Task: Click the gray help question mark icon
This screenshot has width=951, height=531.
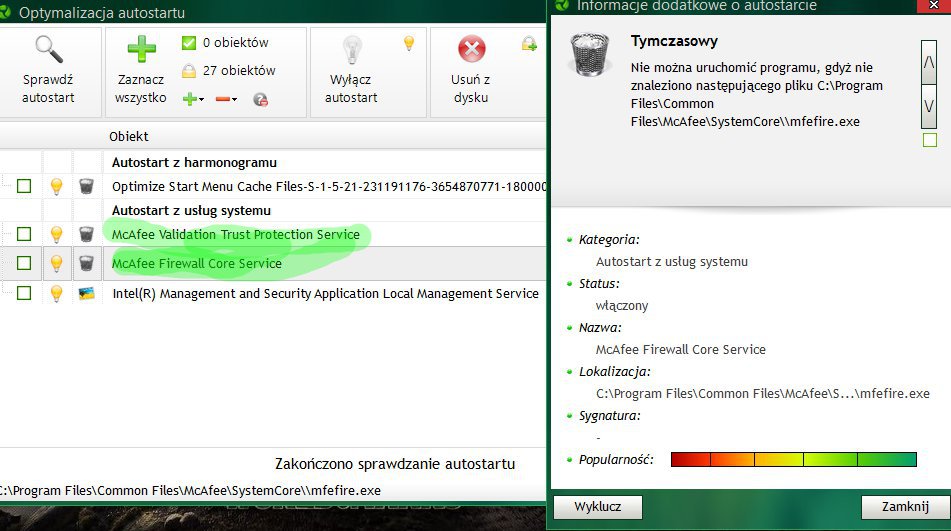Action: (261, 99)
